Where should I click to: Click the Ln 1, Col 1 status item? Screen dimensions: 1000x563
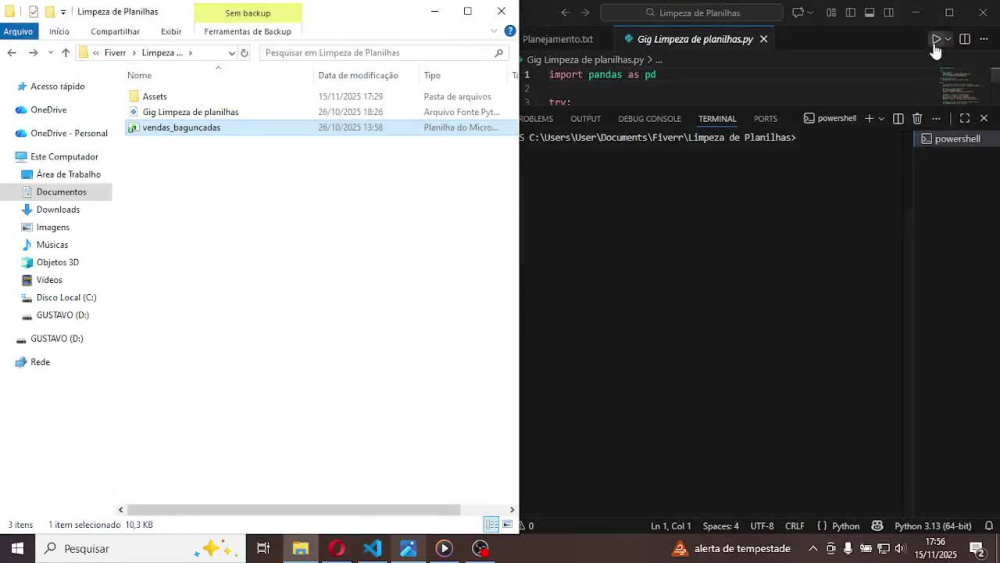pos(670,526)
